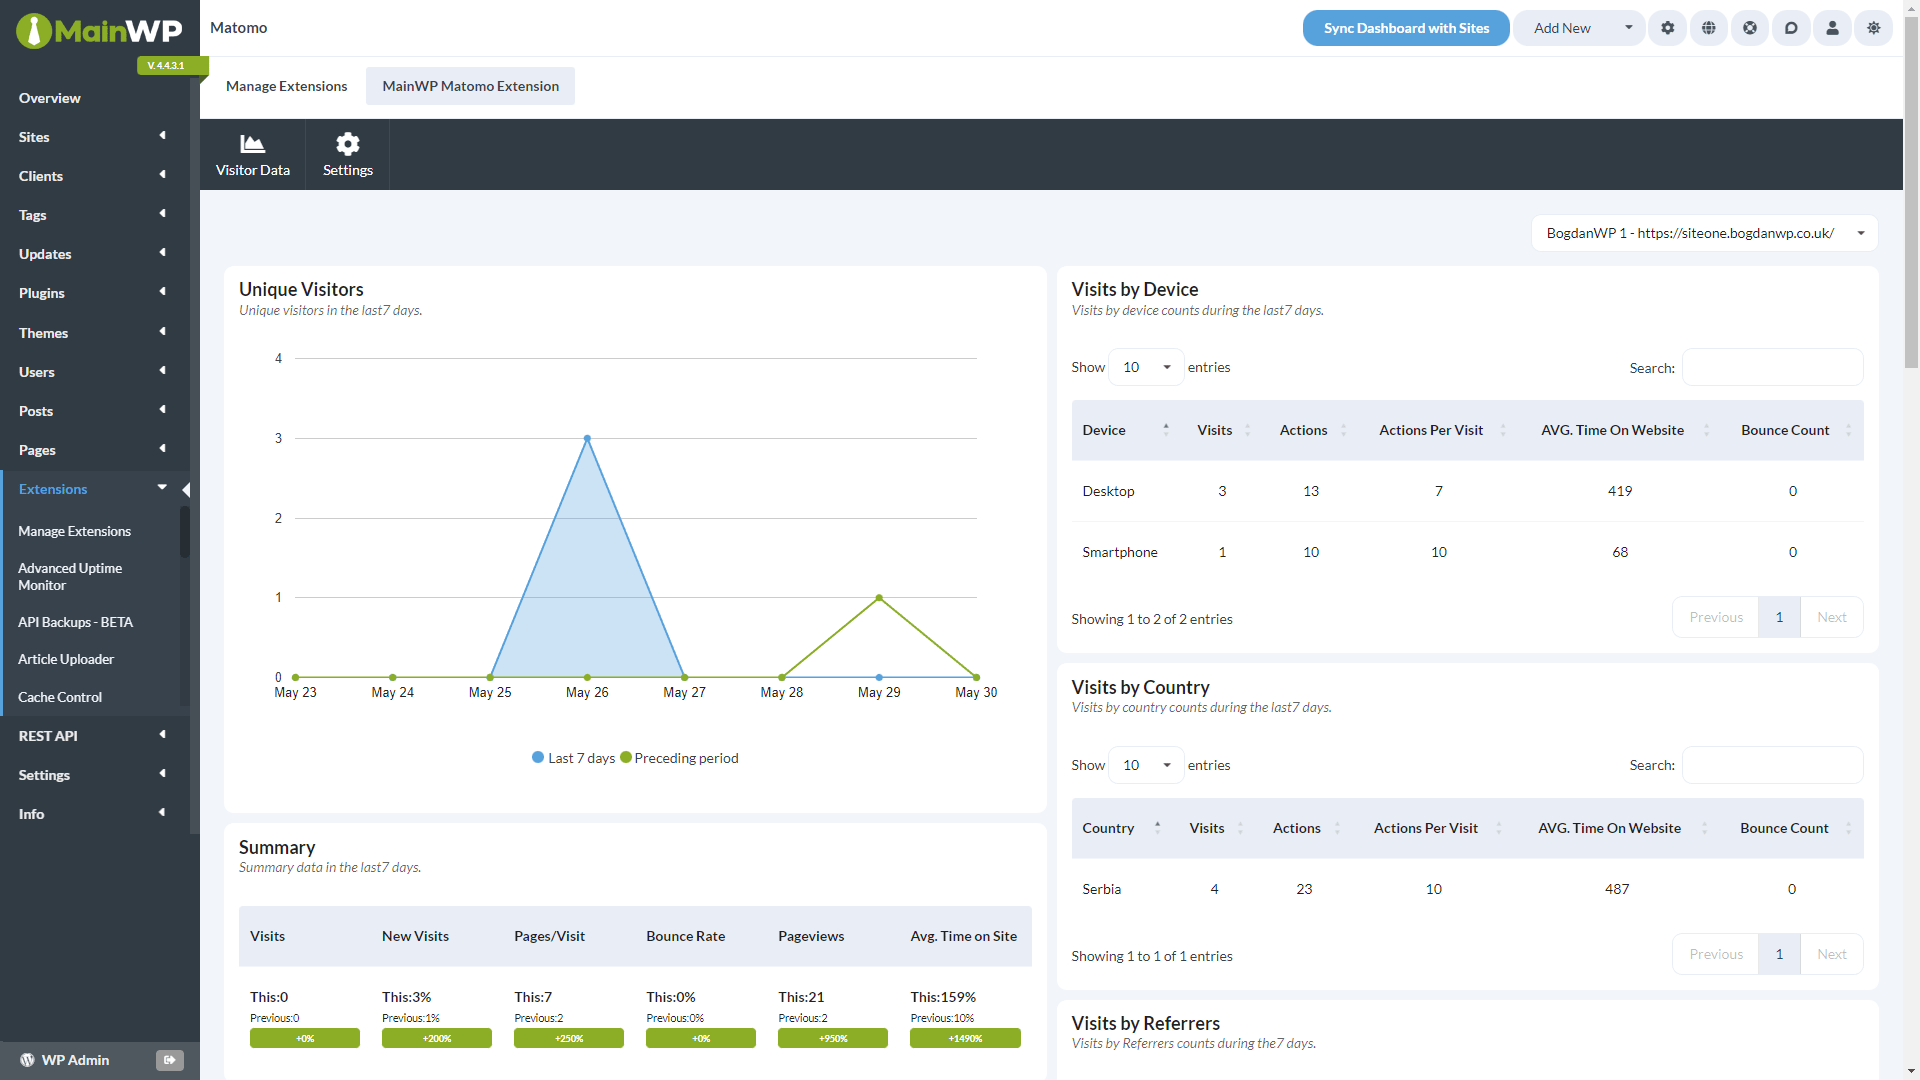Toggle Last 7 days legend series
The width and height of the screenshot is (1920, 1080).
573,758
